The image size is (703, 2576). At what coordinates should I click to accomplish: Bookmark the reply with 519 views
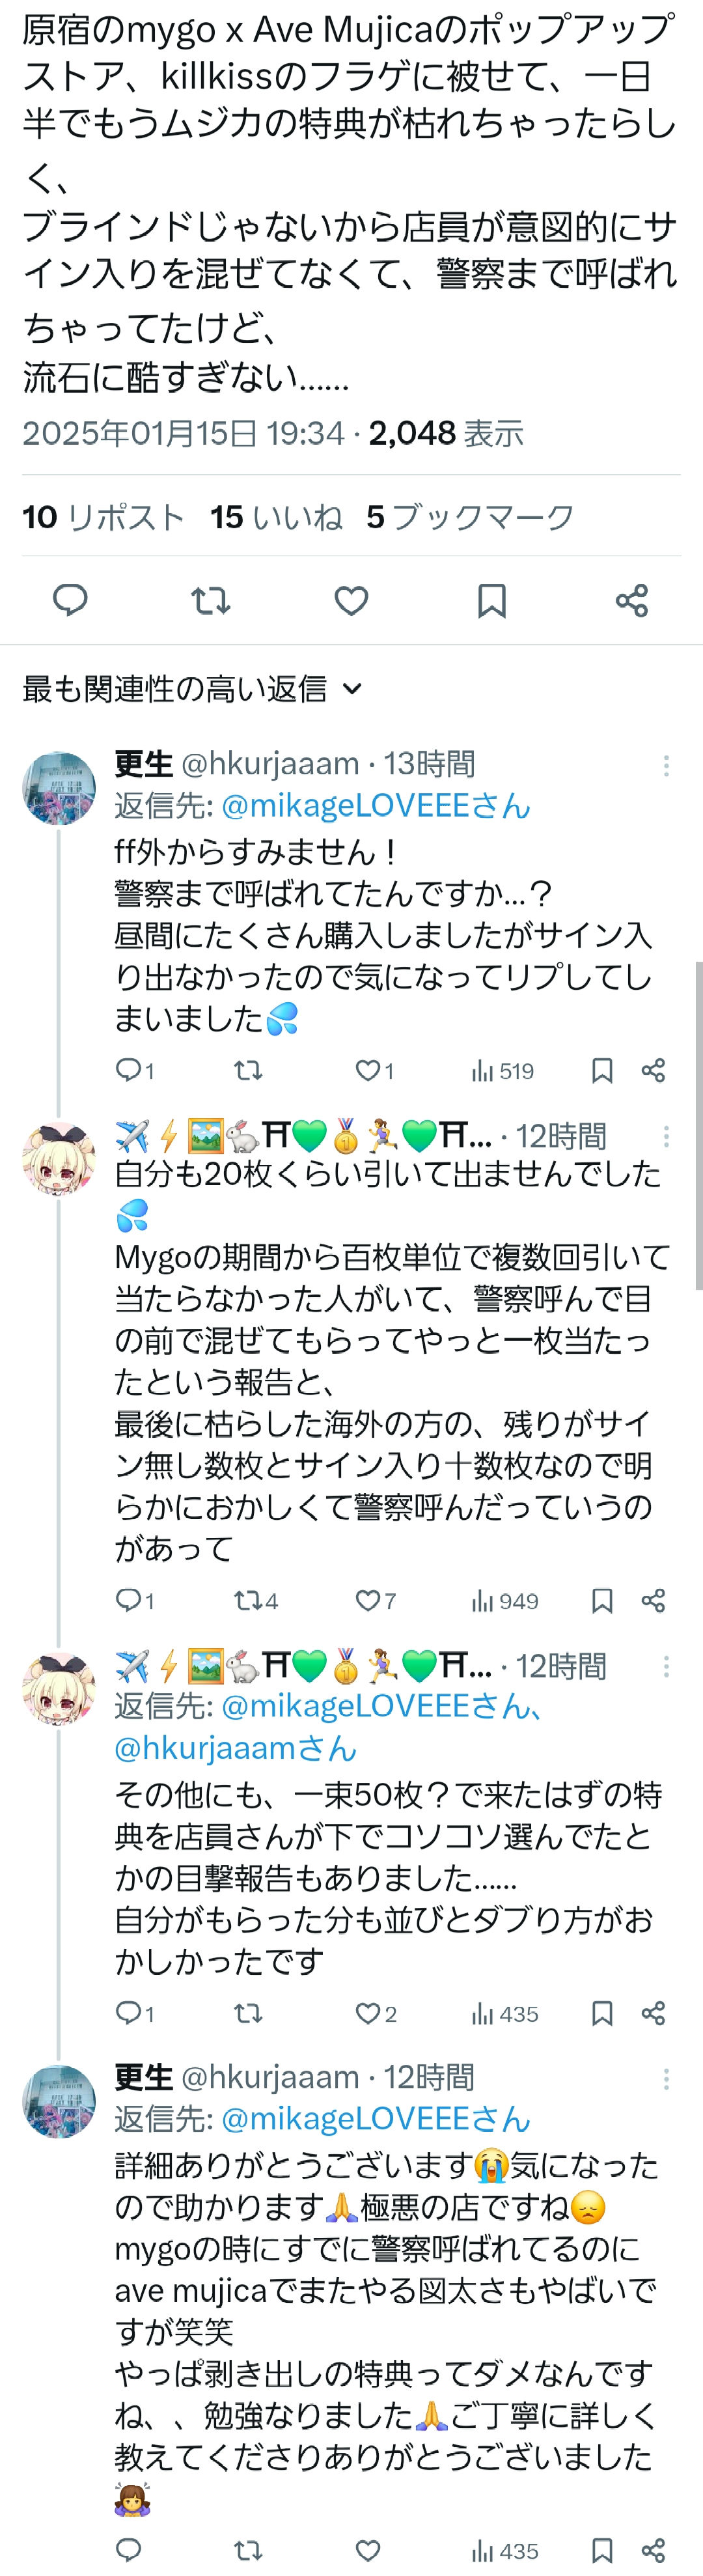tap(602, 1071)
